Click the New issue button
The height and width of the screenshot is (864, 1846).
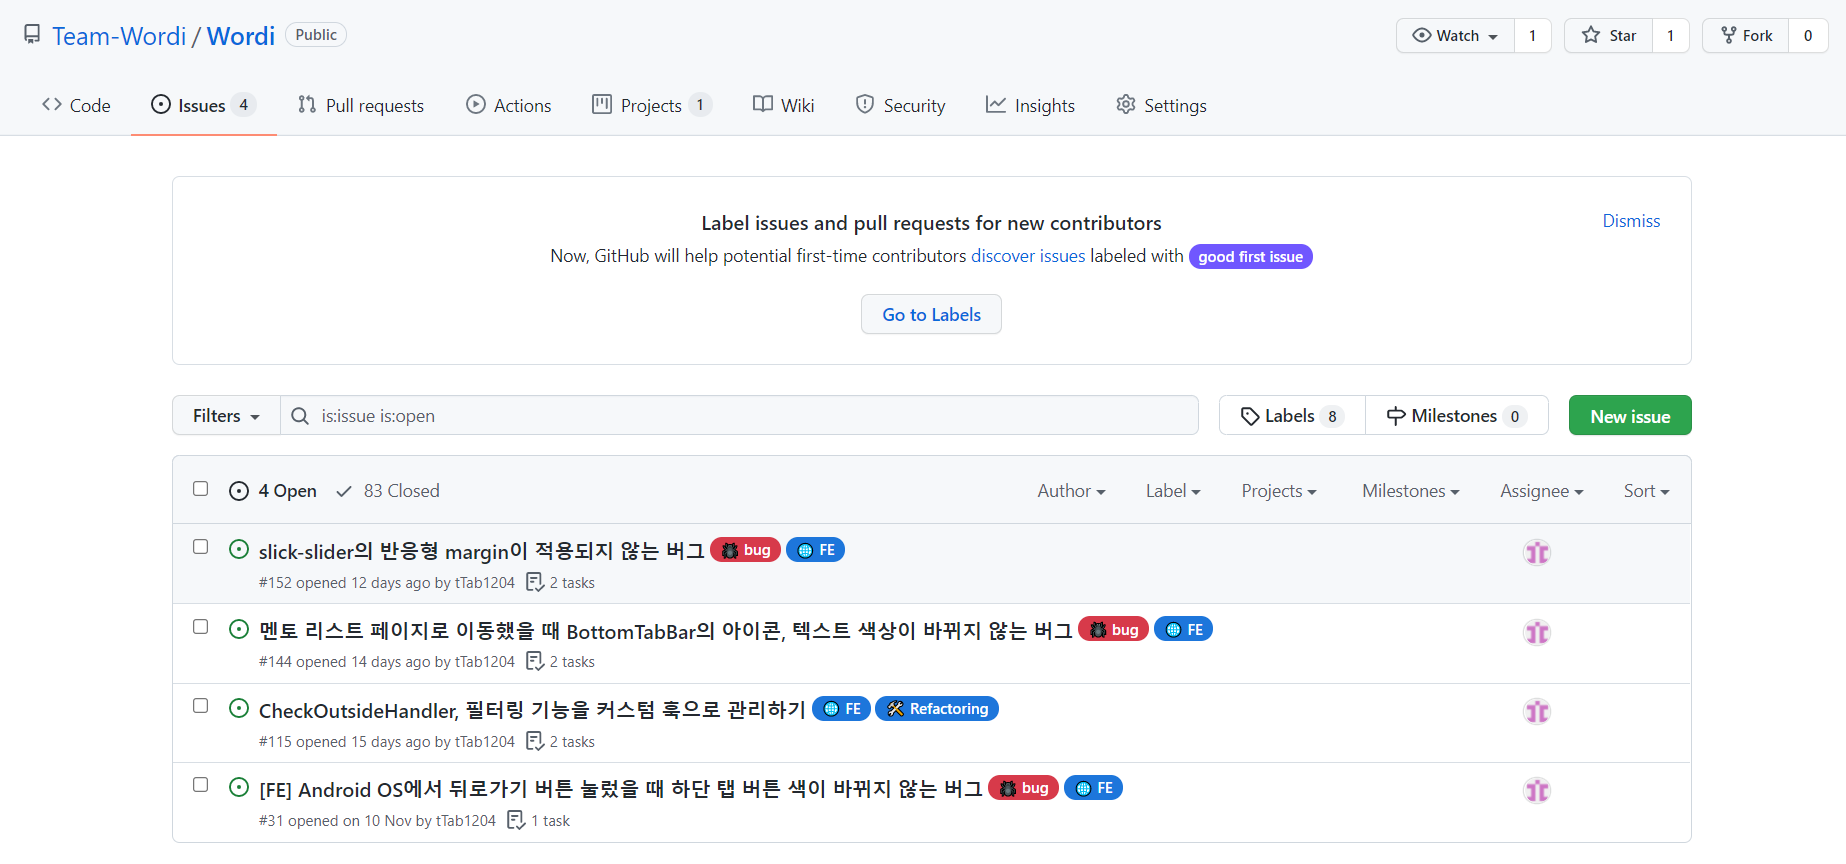click(1630, 416)
